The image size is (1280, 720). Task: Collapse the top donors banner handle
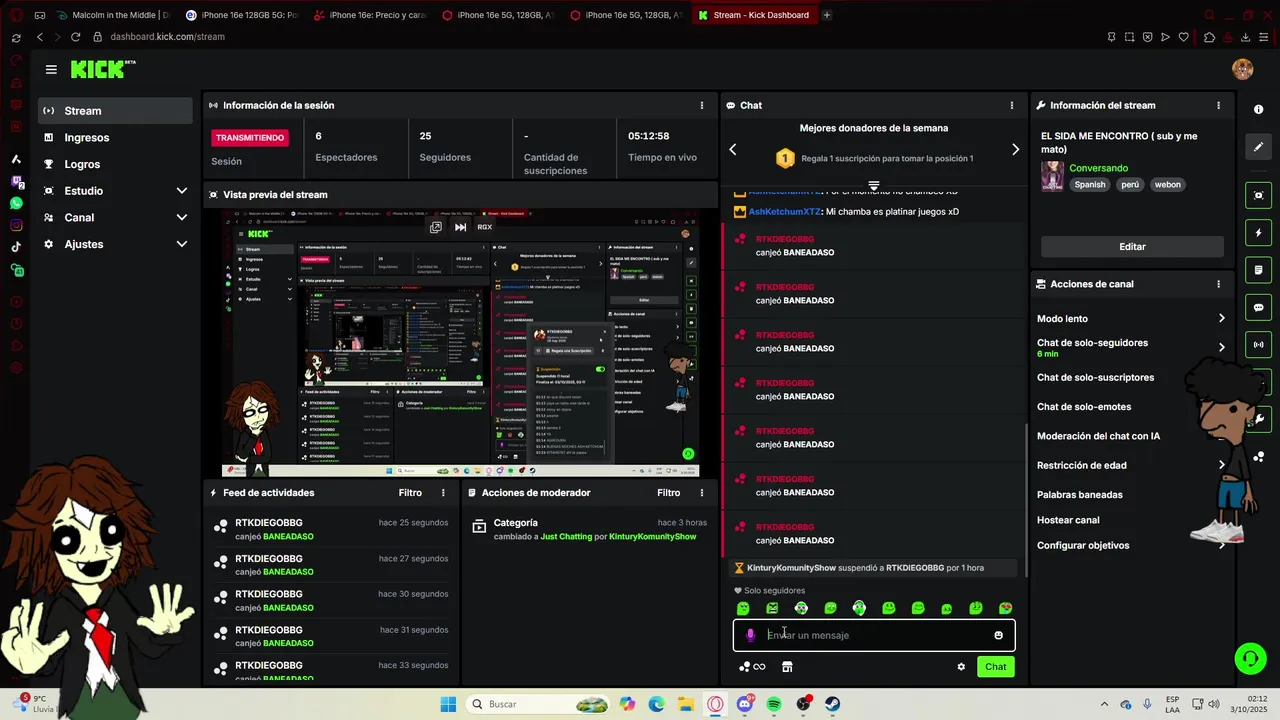pyautogui.click(x=873, y=186)
